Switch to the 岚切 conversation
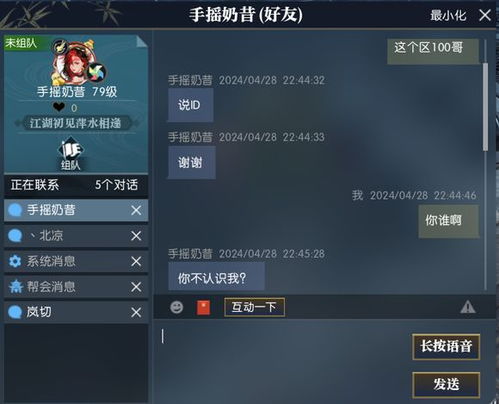The height and width of the screenshot is (404, 499). click(x=76, y=312)
